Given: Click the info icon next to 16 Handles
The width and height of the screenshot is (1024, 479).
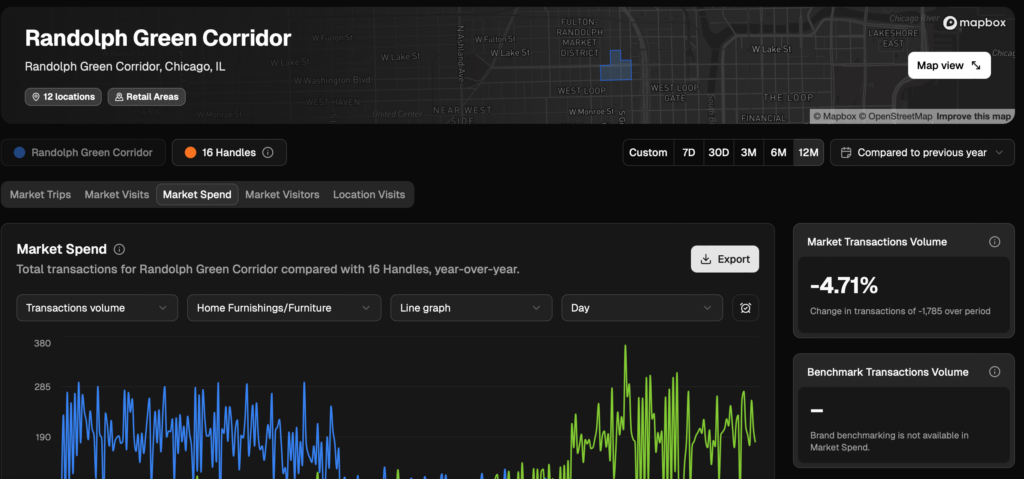Looking at the screenshot, I should 267,152.
